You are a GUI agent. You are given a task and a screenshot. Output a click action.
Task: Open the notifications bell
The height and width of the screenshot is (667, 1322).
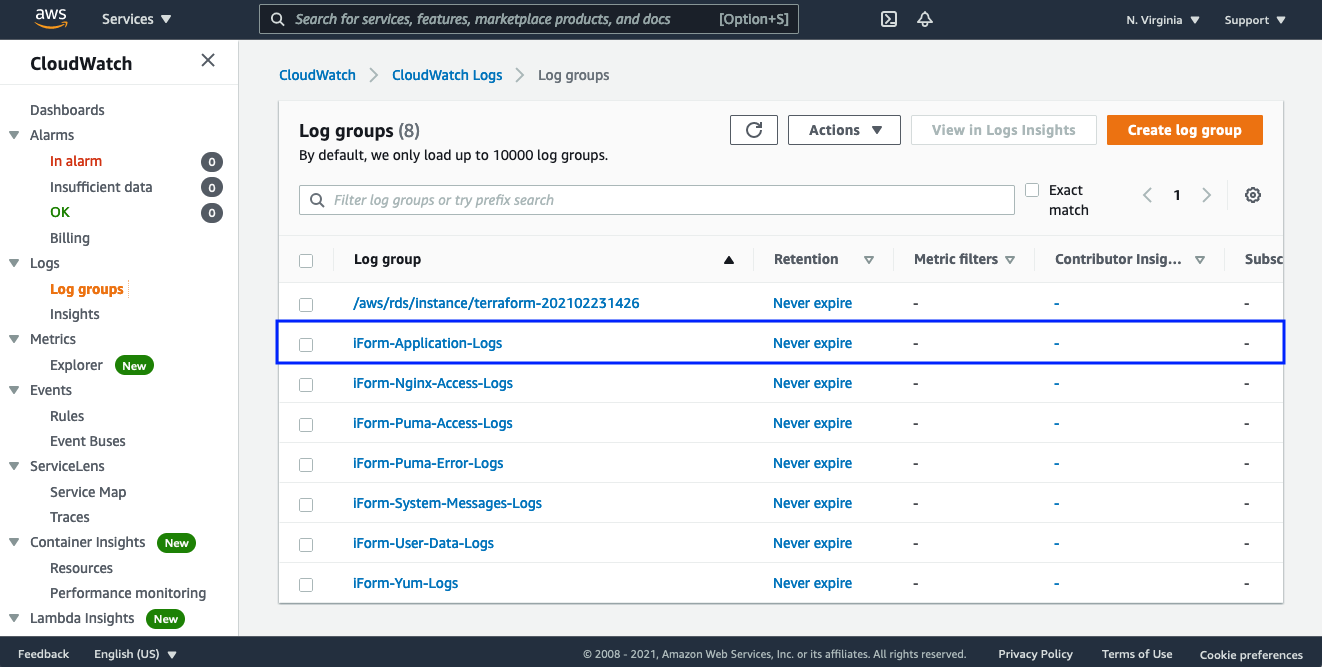point(925,19)
